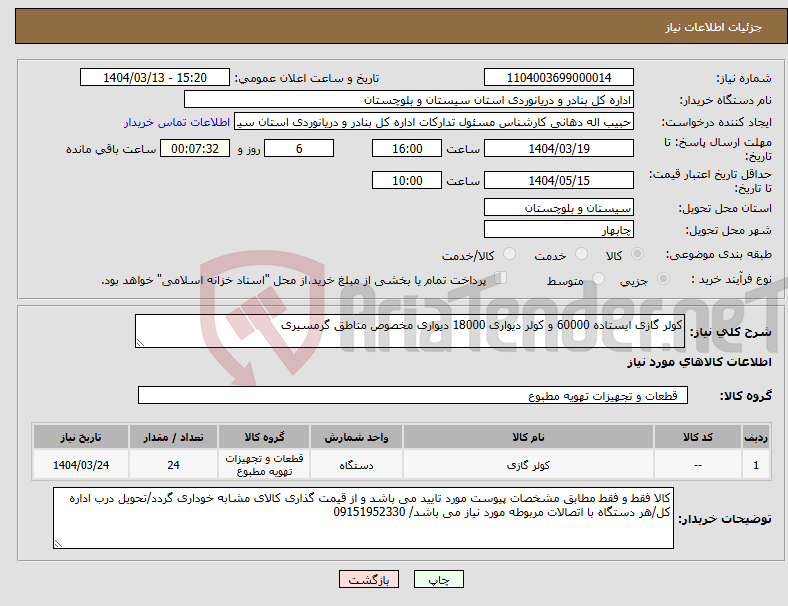Screen dimensions: 788x606
Task: Click the ردیف column header
Action: pos(755,437)
